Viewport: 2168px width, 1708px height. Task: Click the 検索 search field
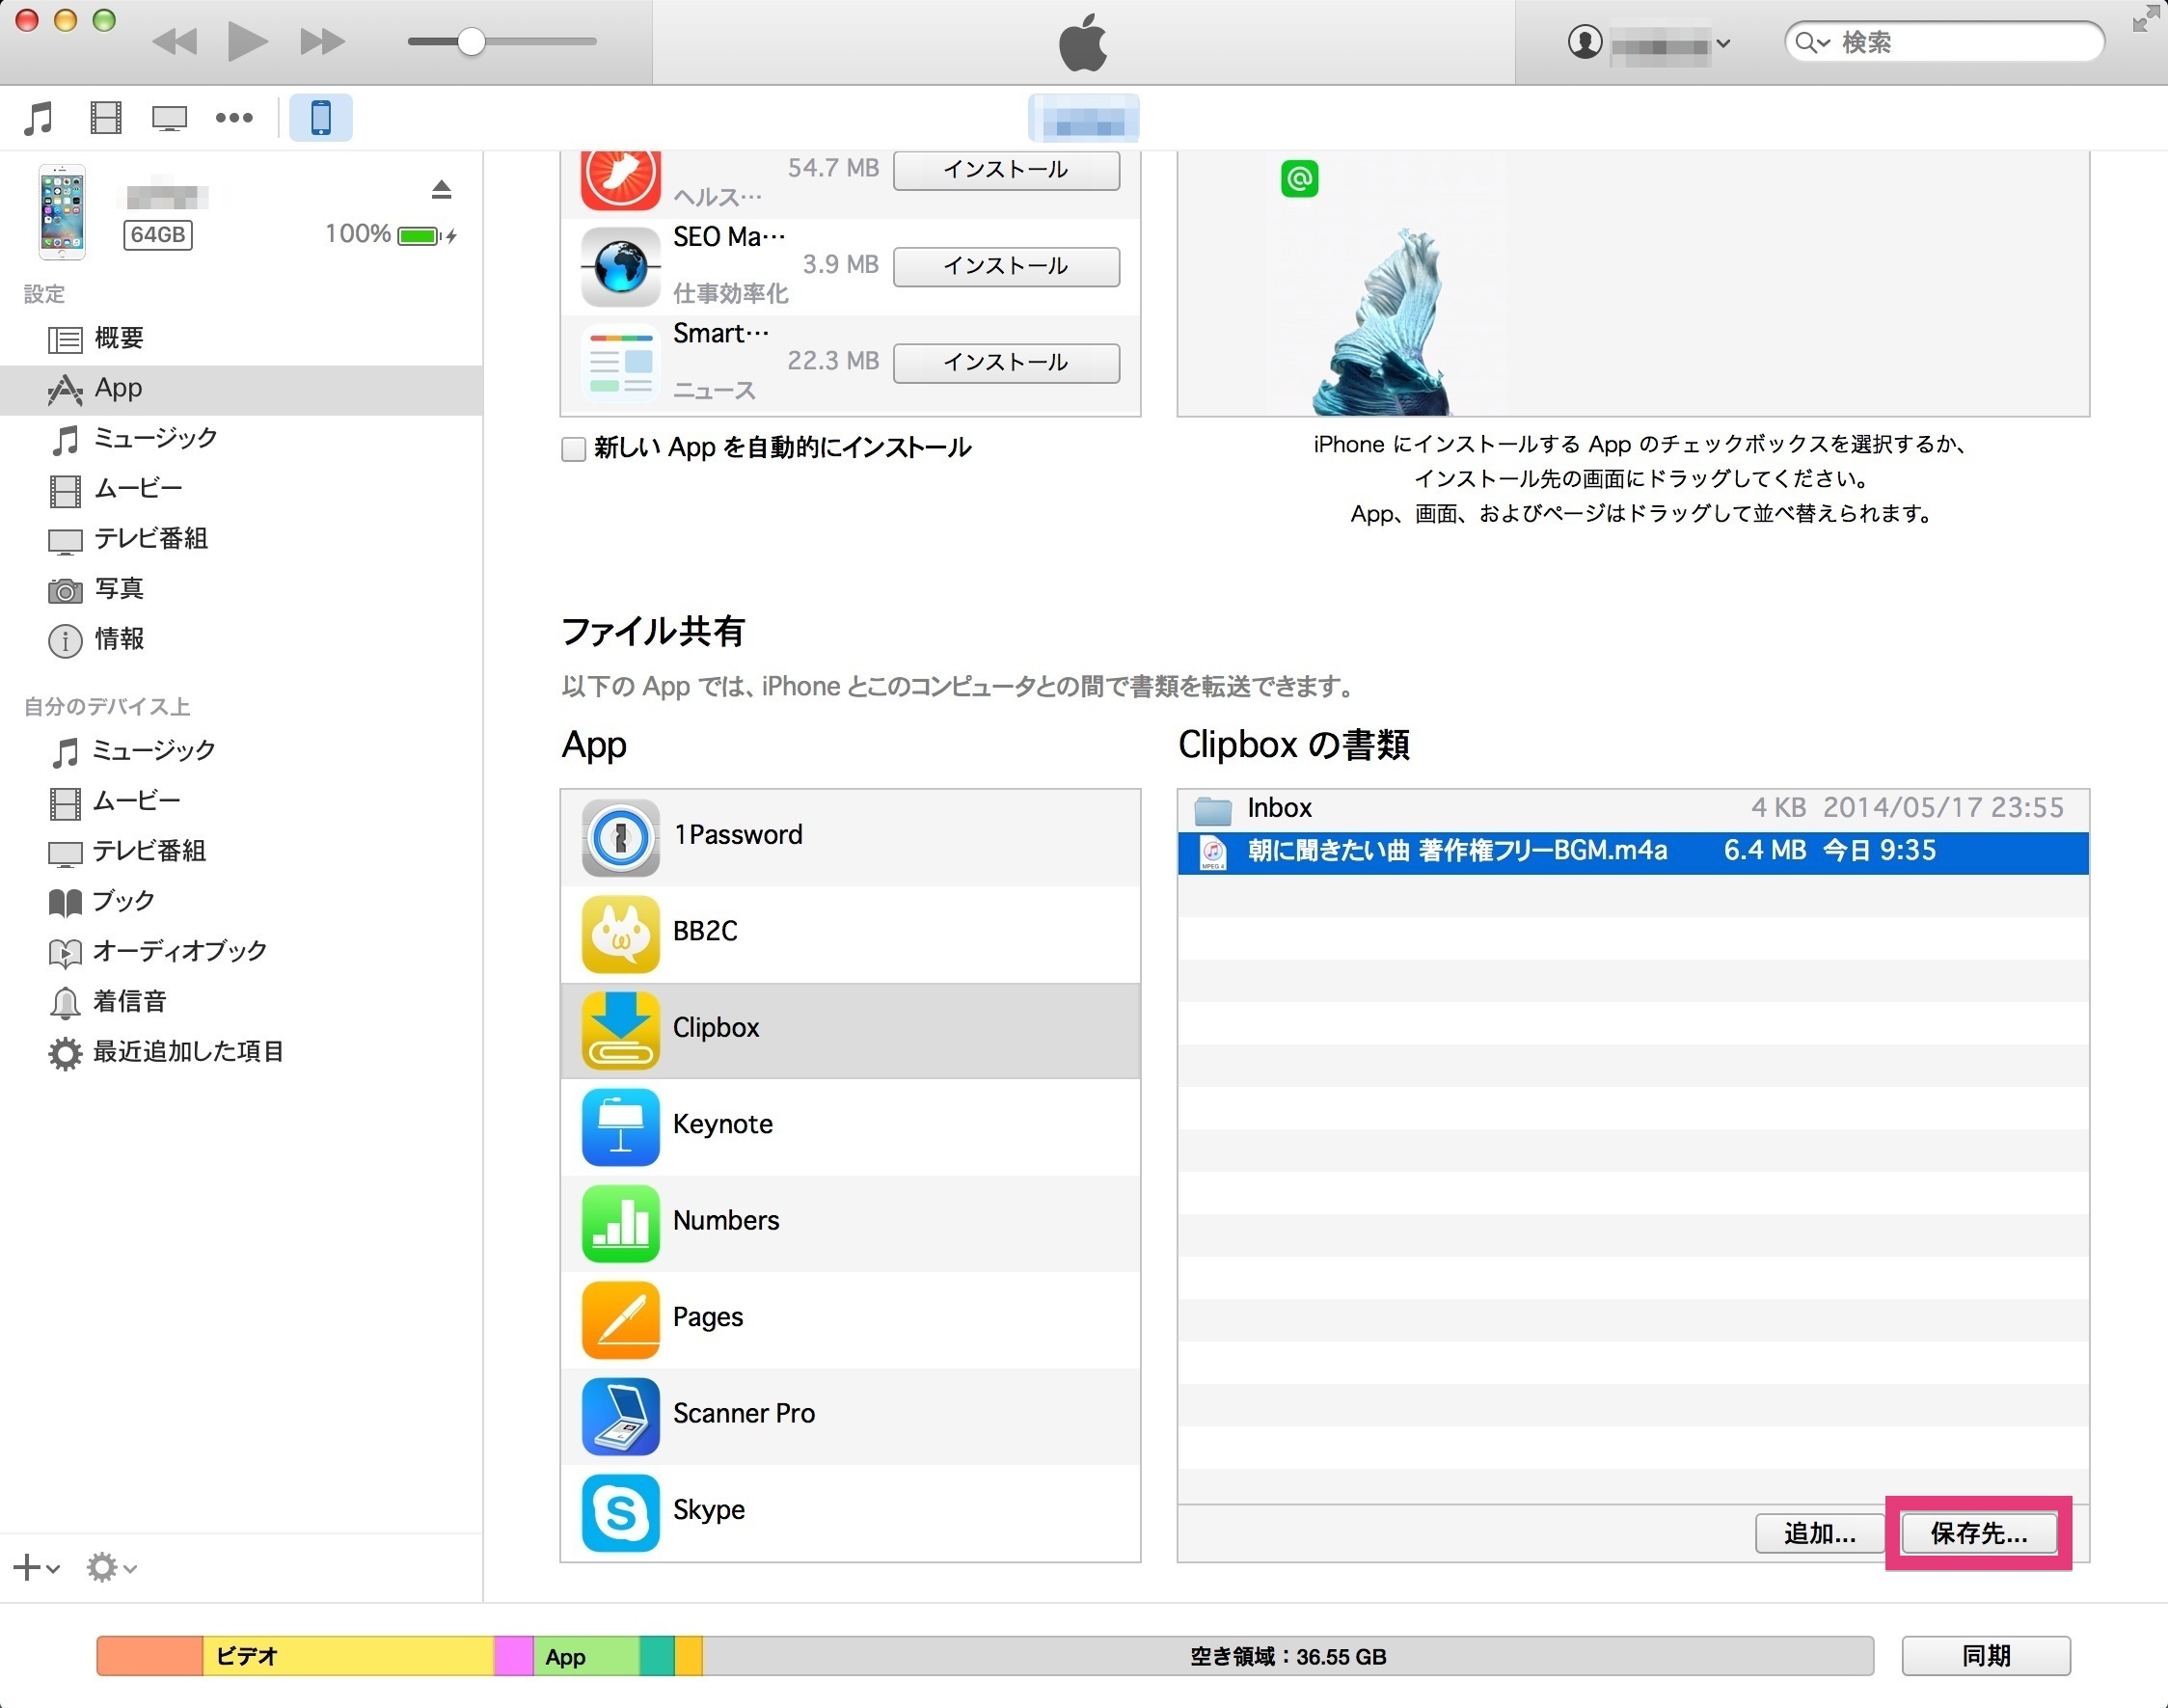pyautogui.click(x=1944, y=42)
